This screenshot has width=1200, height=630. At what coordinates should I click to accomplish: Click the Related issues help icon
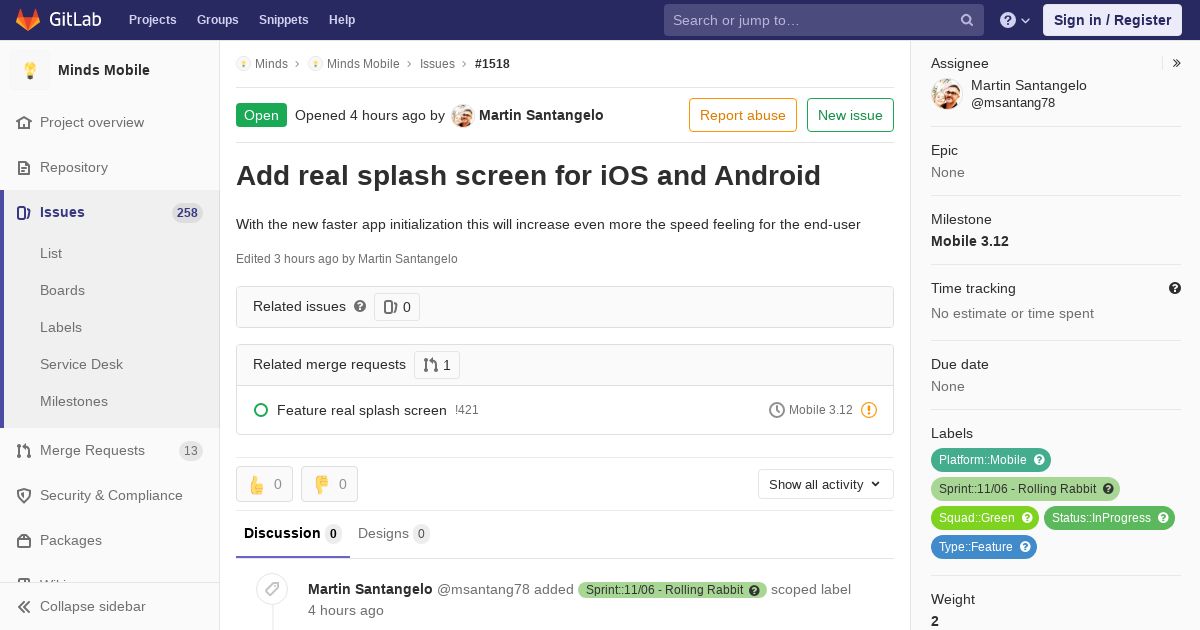pos(360,306)
